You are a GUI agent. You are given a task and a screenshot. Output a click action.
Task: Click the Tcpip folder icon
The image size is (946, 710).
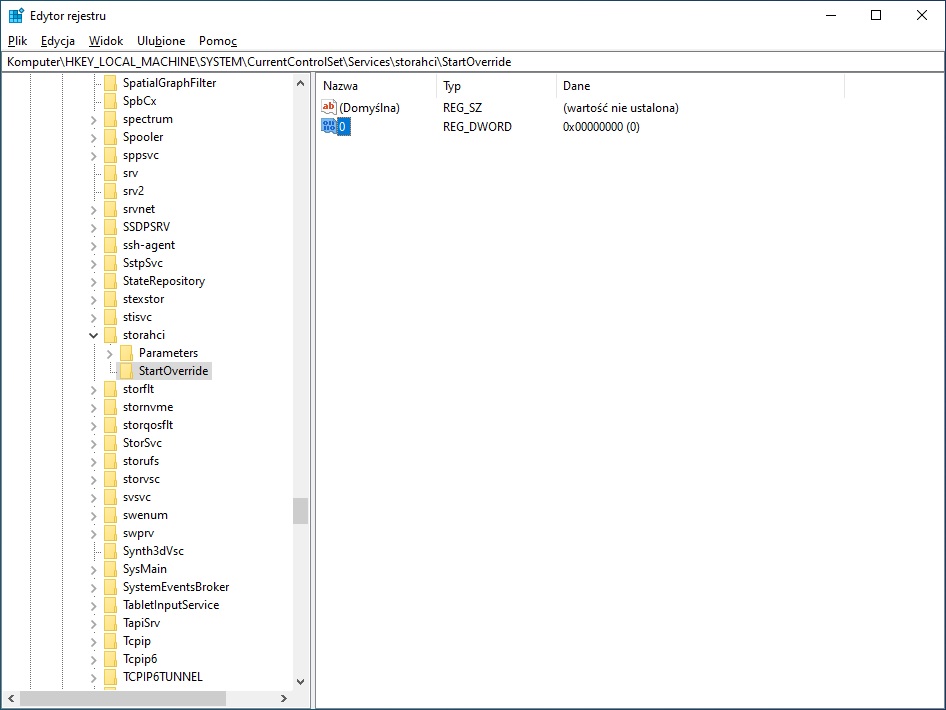[x=110, y=641]
